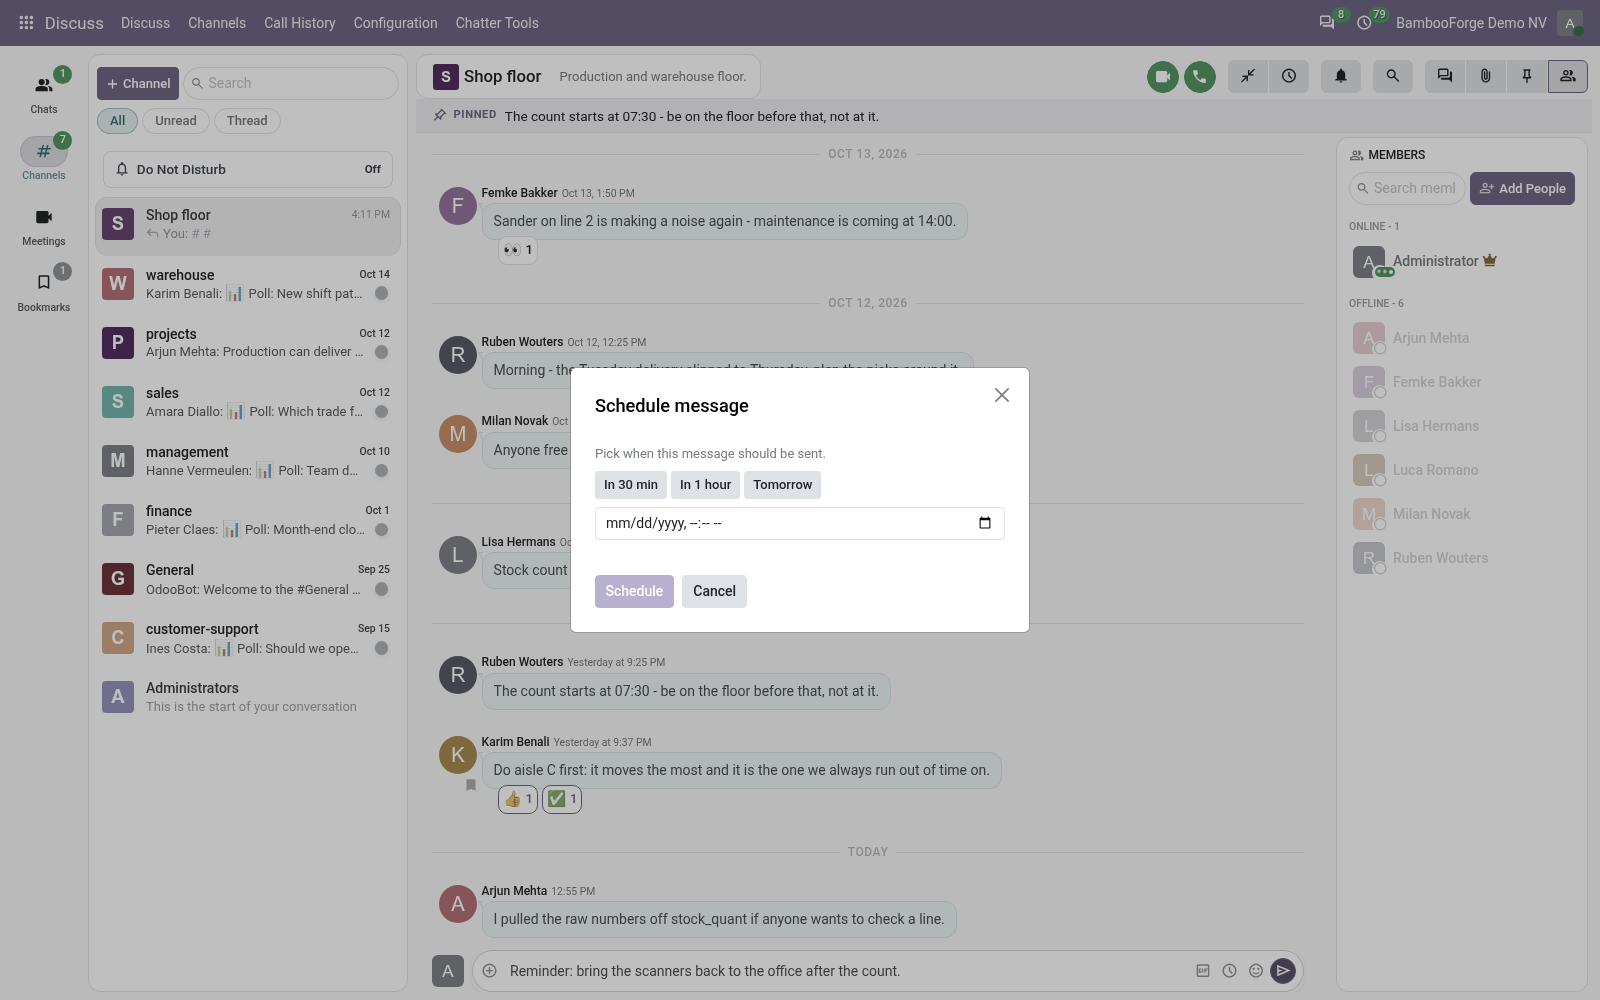Open the Chatter Tools menu
The image size is (1600, 1000).
click(x=497, y=23)
